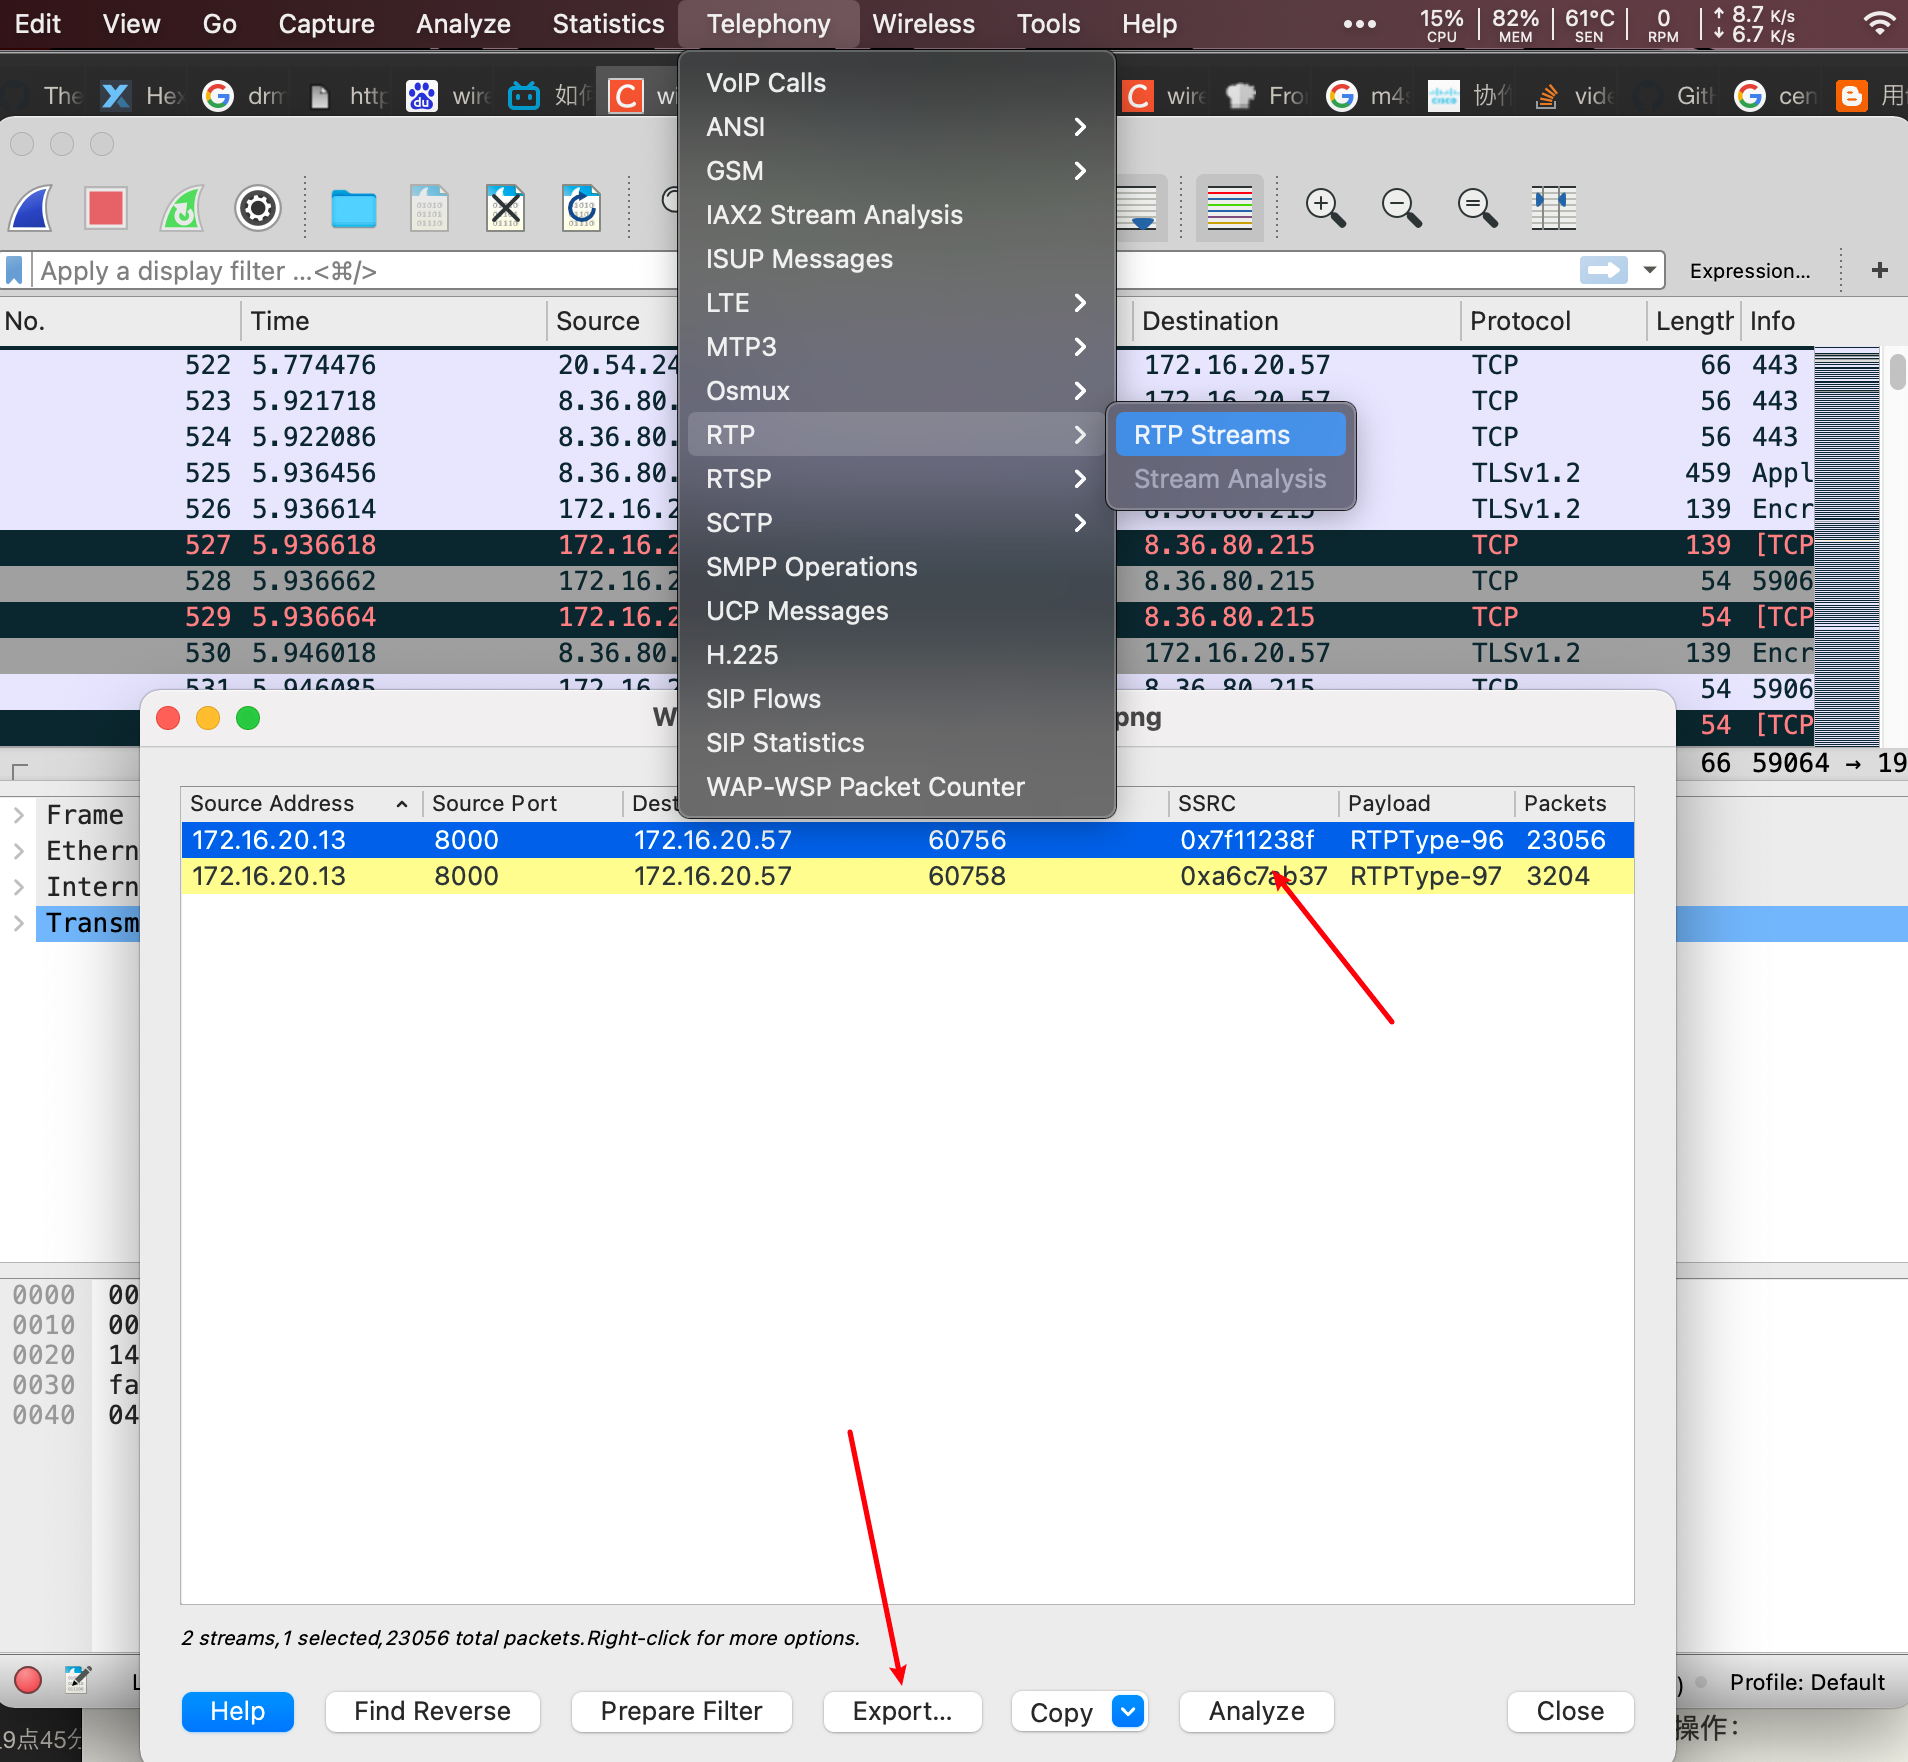This screenshot has height=1762, width=1908.
Task: Open a capture file using the folder icon
Action: click(x=354, y=208)
